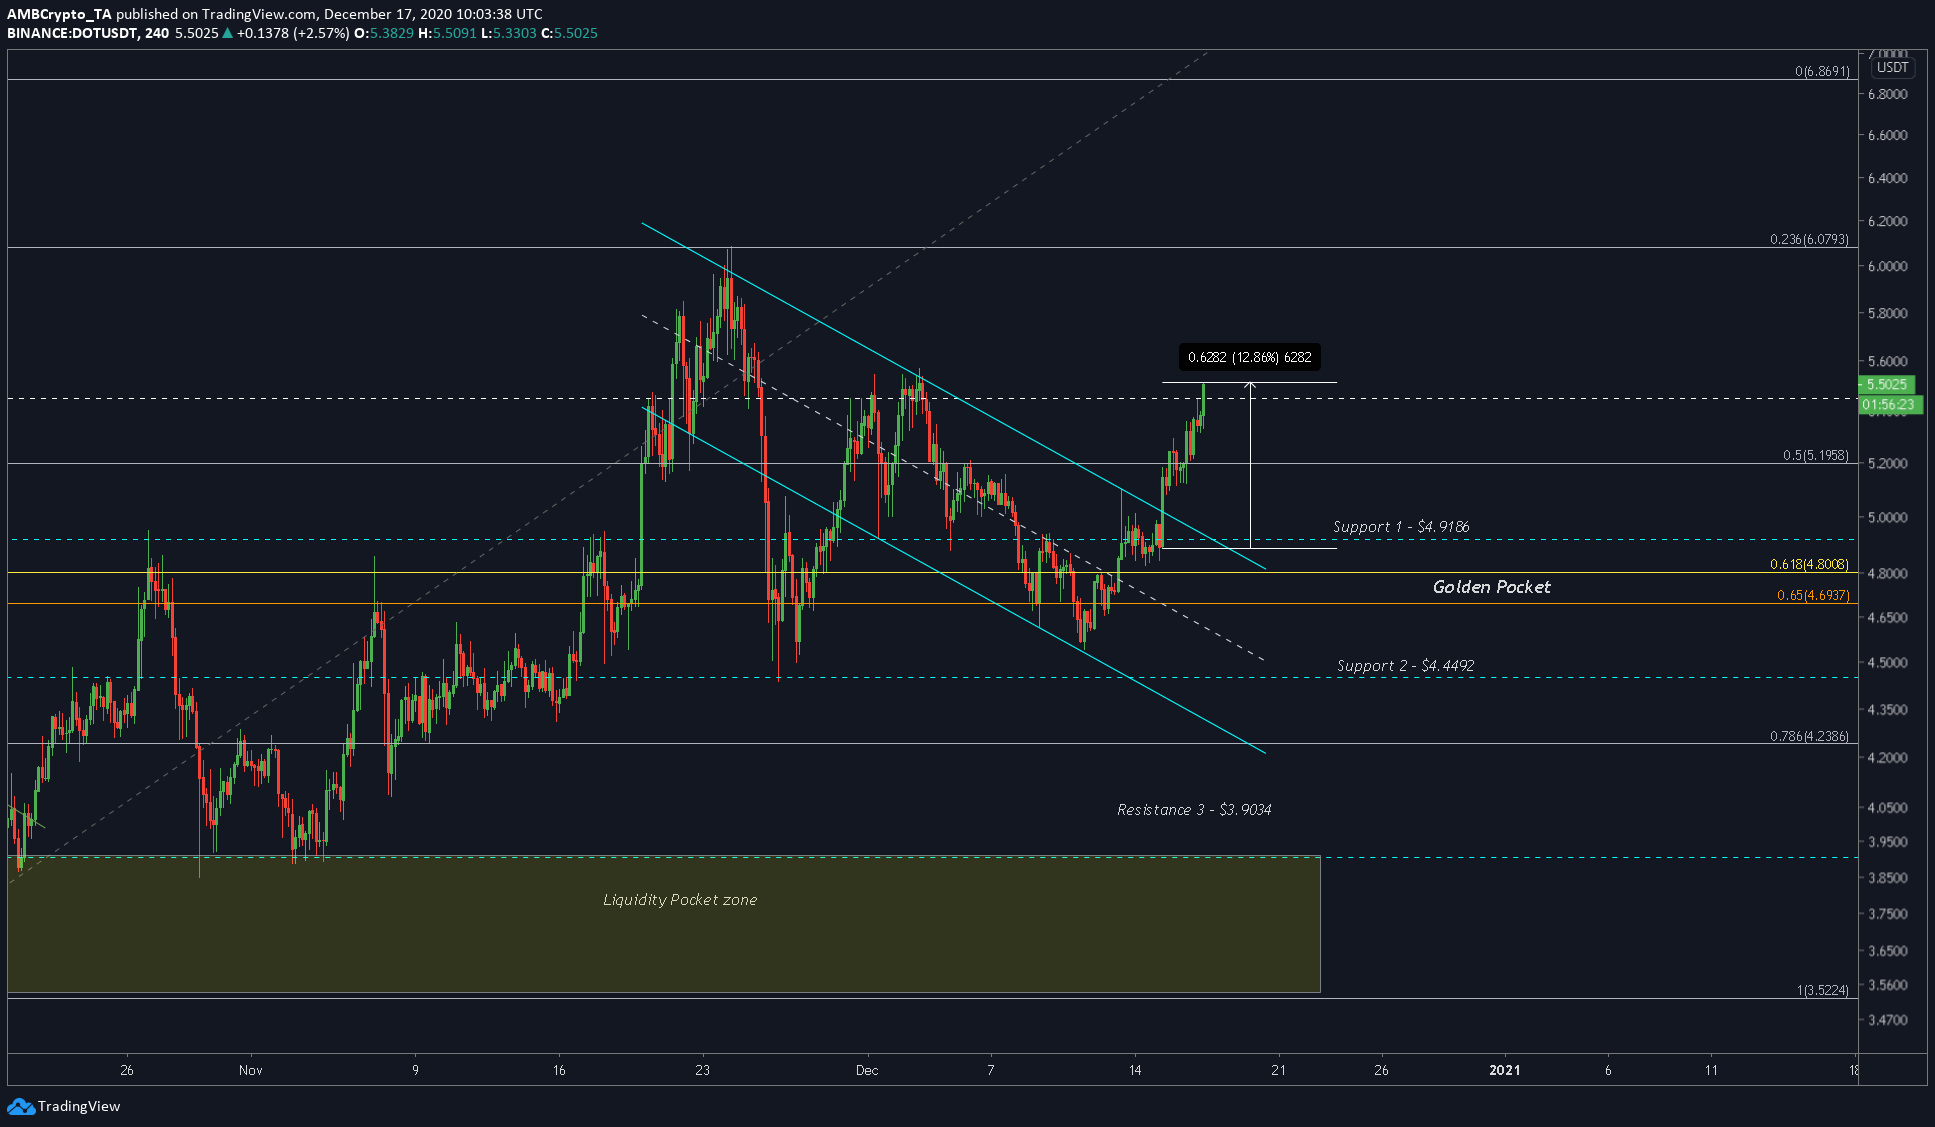
Task: Click the 4.5000 price axis label
Action: (1888, 662)
